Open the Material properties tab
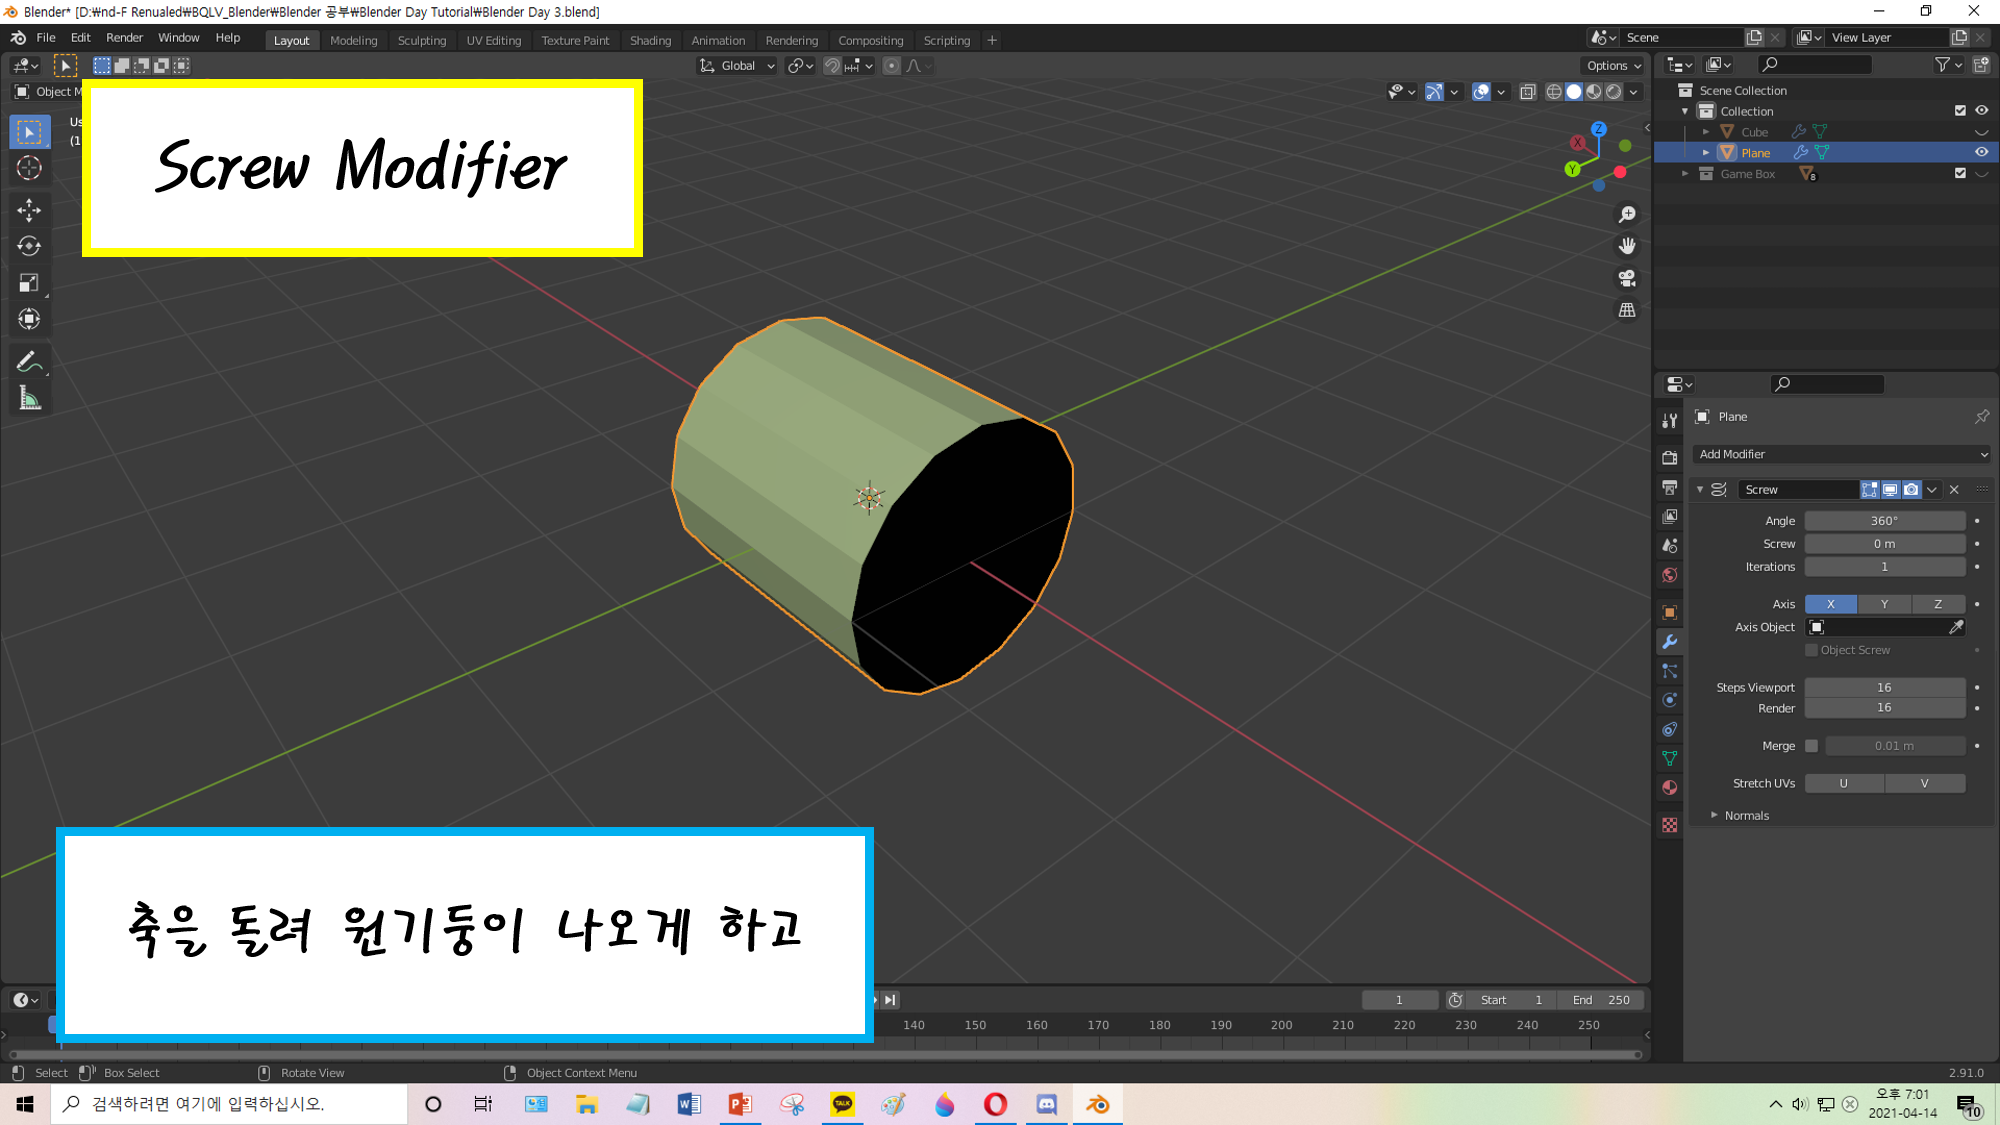 click(1669, 788)
